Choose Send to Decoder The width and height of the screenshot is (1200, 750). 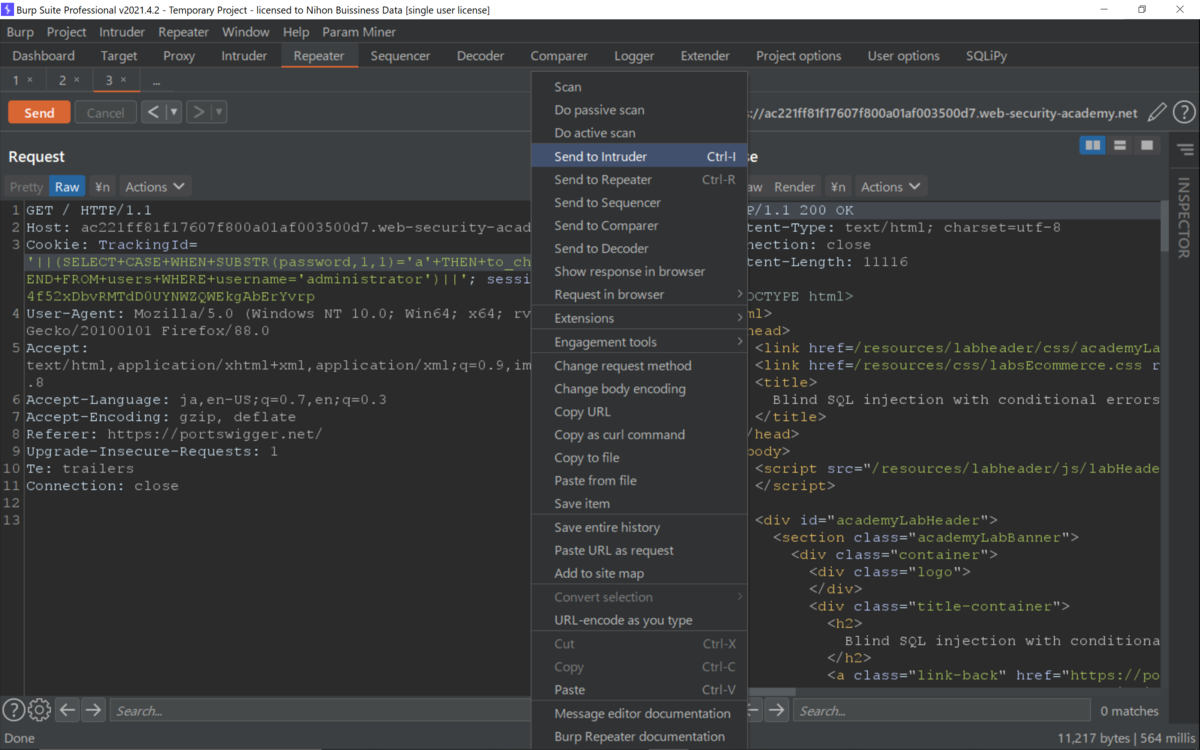tap(639, 248)
